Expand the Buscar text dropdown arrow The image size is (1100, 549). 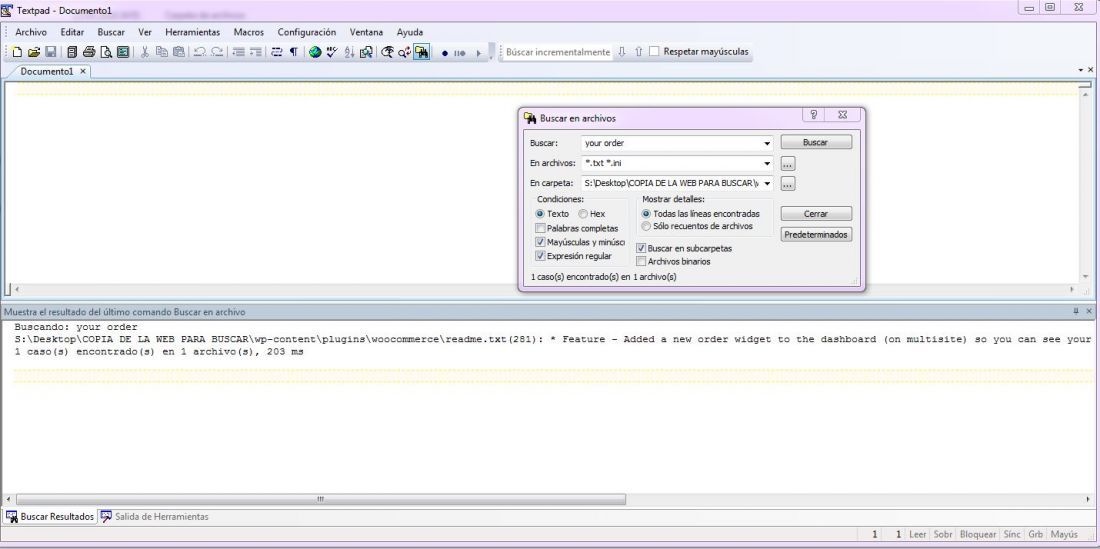[767, 143]
